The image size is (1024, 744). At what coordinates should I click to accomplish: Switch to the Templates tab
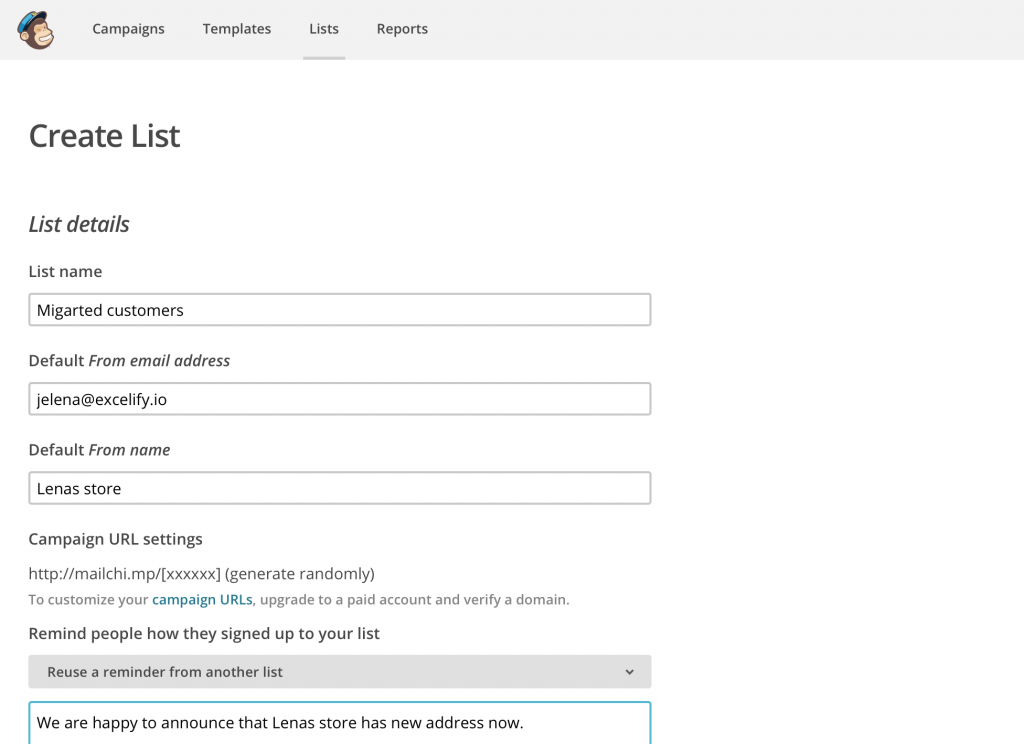pyautogui.click(x=236, y=29)
